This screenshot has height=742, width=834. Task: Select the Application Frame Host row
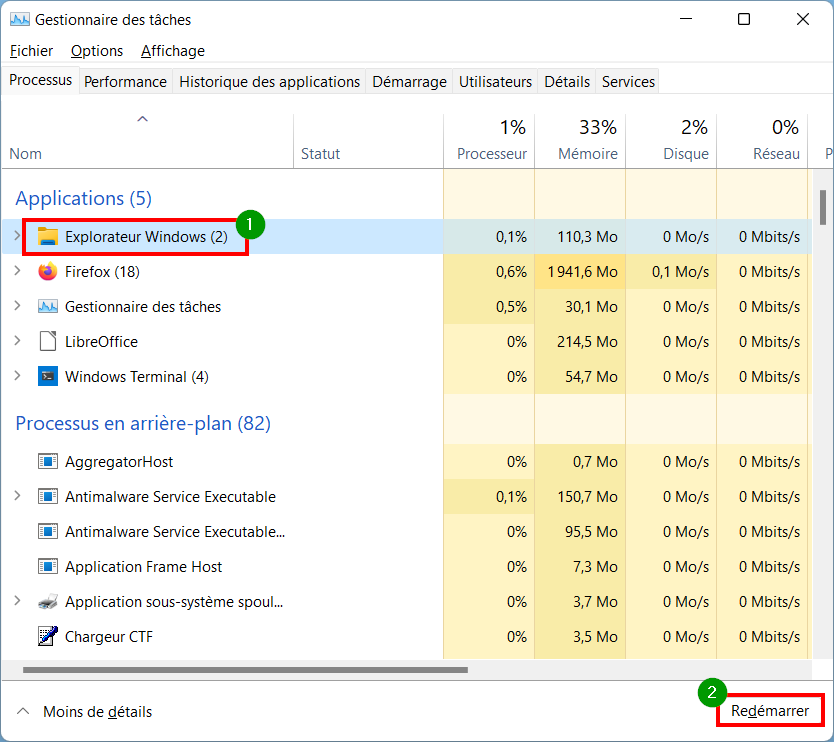[x=407, y=566]
